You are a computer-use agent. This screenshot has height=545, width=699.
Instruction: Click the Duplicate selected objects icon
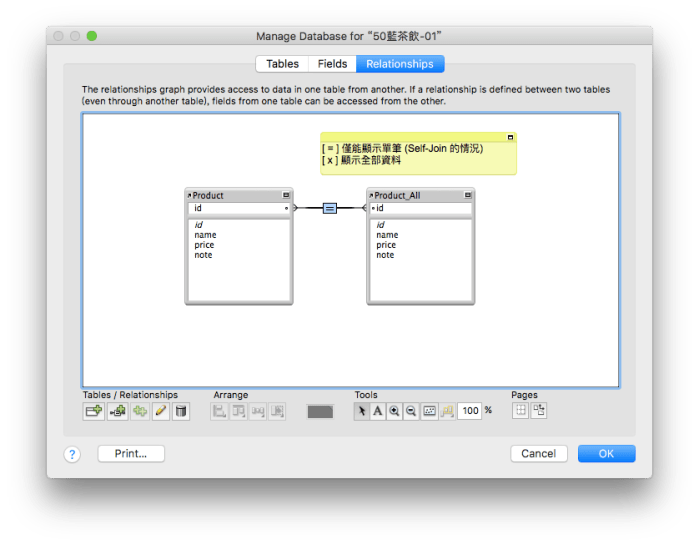pyautogui.click(x=138, y=411)
